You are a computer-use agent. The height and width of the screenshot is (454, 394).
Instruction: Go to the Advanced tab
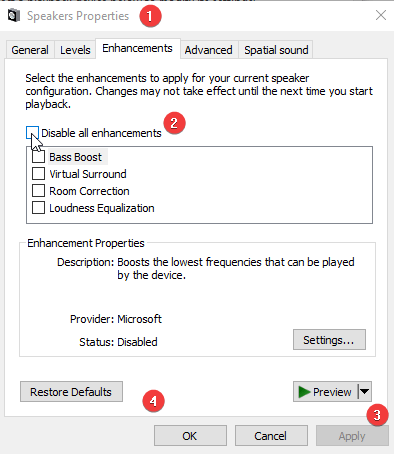point(209,50)
